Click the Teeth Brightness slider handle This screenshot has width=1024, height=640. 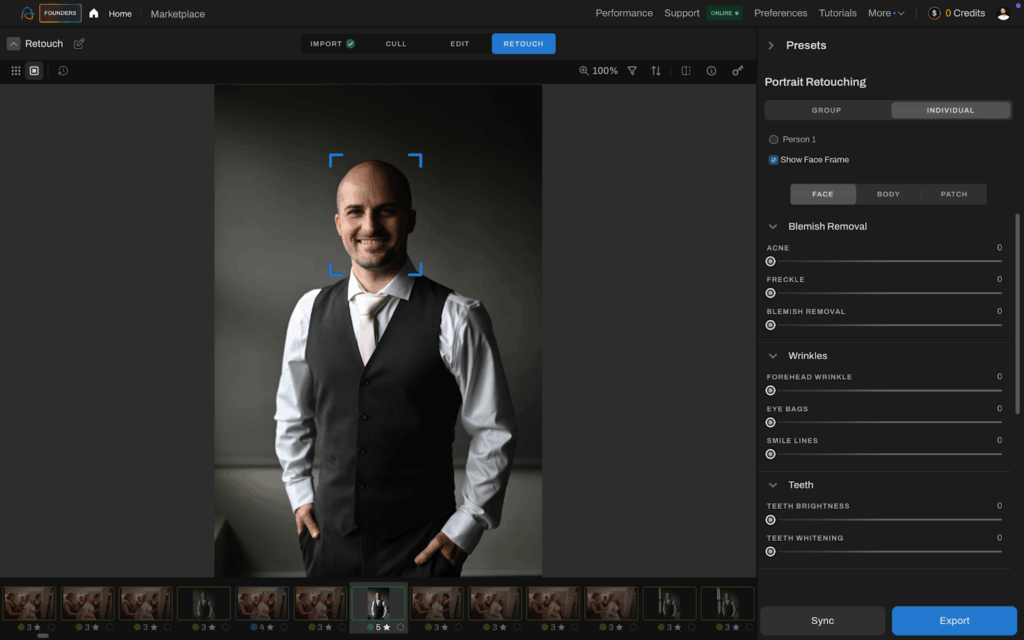point(771,520)
